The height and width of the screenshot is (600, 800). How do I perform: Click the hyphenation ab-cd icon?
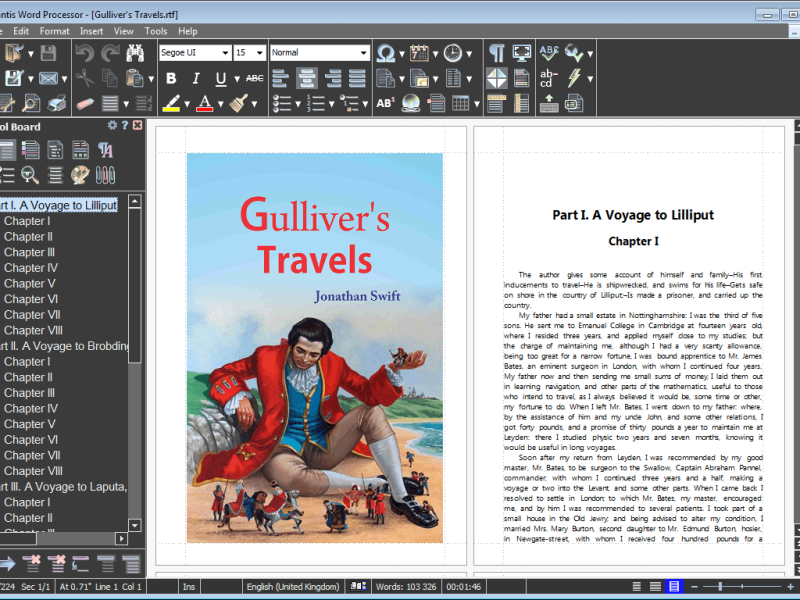[x=548, y=78]
